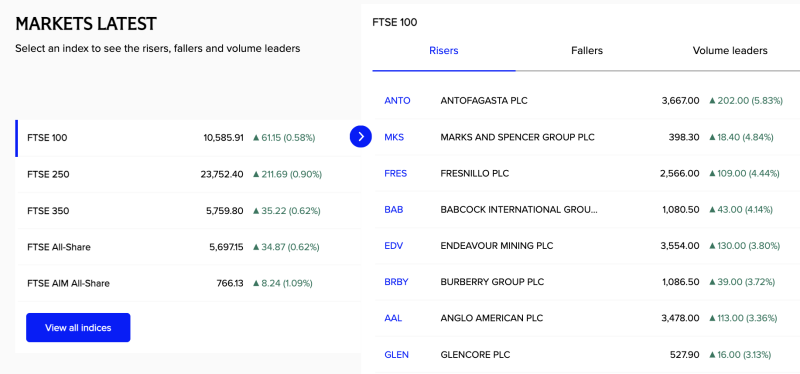Click the FRESNILLO PLC company name
The height and width of the screenshot is (374, 800).
click(474, 173)
